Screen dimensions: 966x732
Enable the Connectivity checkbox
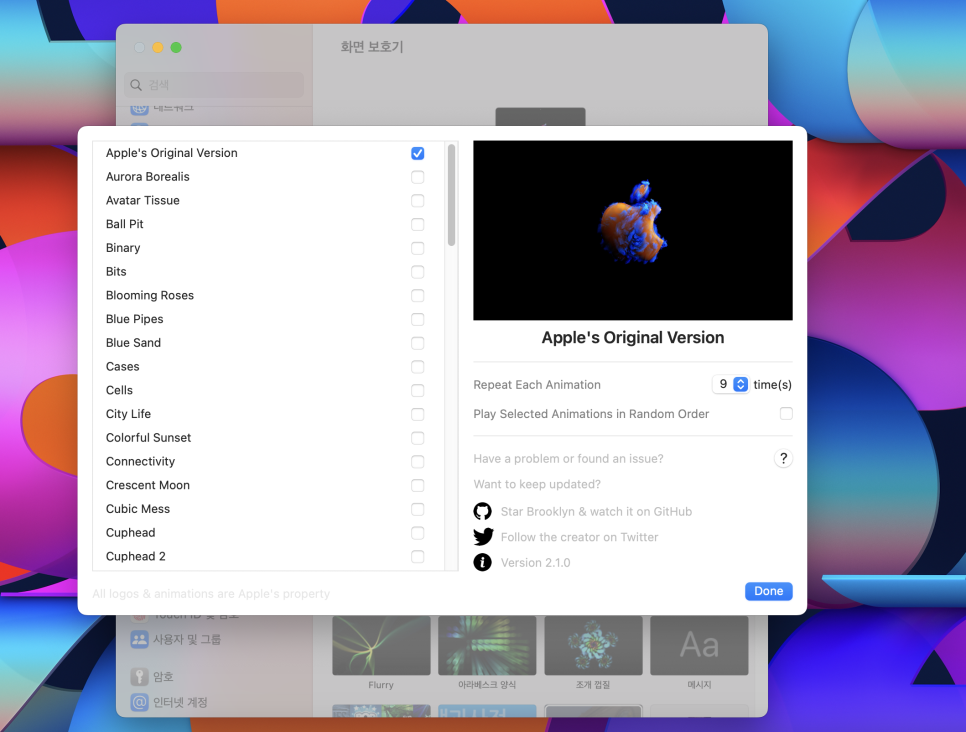click(418, 462)
